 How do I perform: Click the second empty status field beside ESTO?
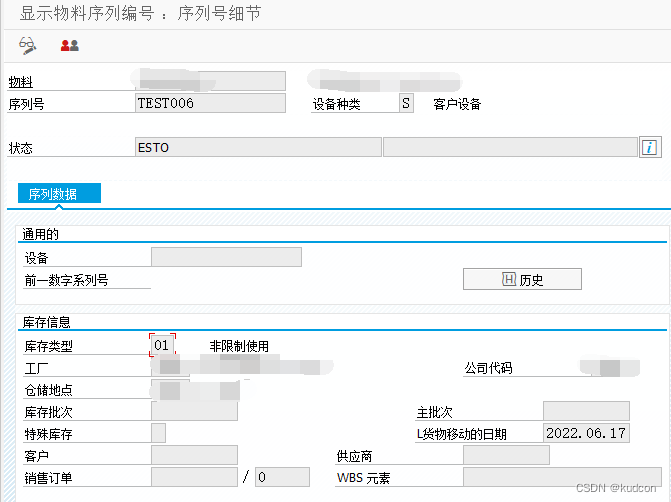(x=510, y=148)
